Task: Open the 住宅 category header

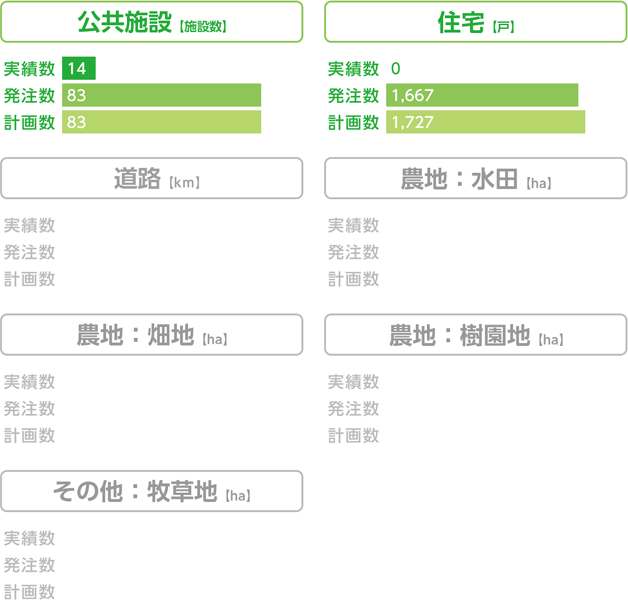Action: click(475, 22)
